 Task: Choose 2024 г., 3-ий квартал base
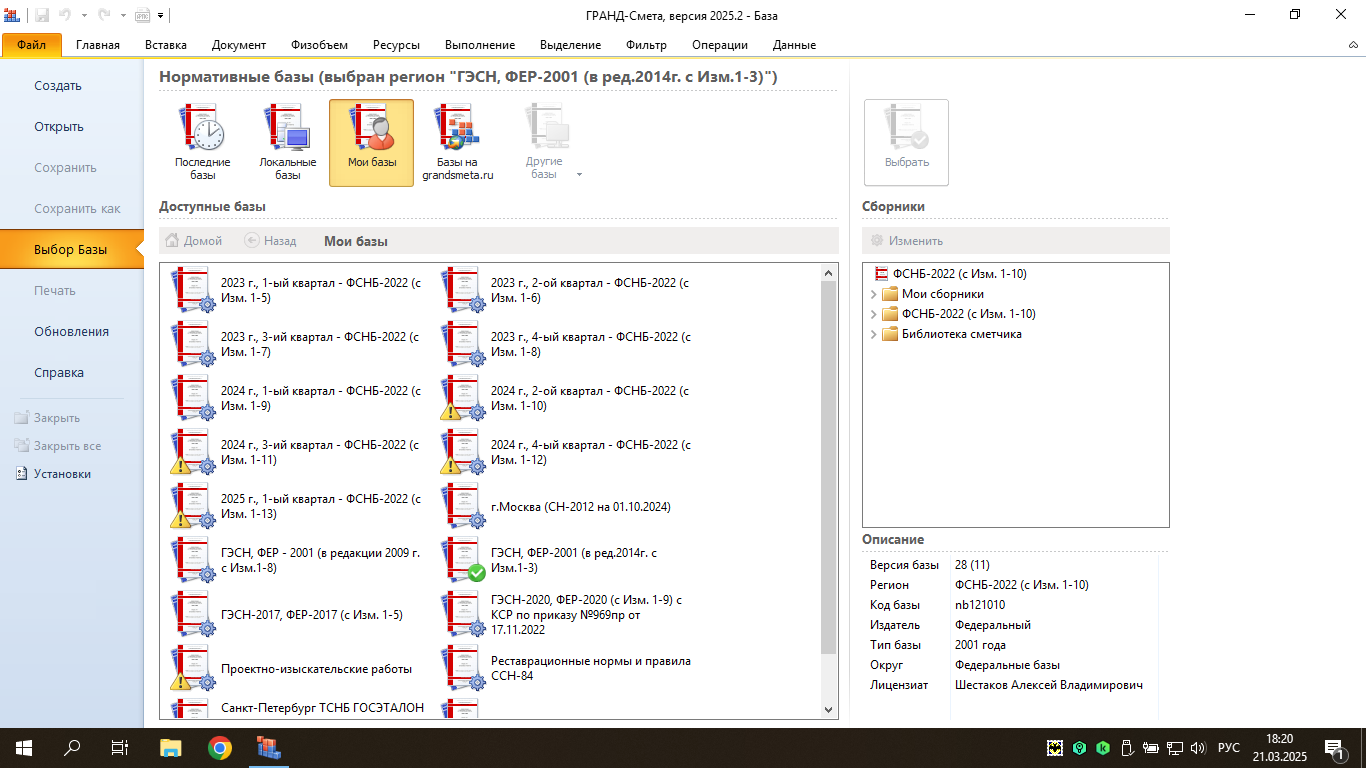point(297,452)
